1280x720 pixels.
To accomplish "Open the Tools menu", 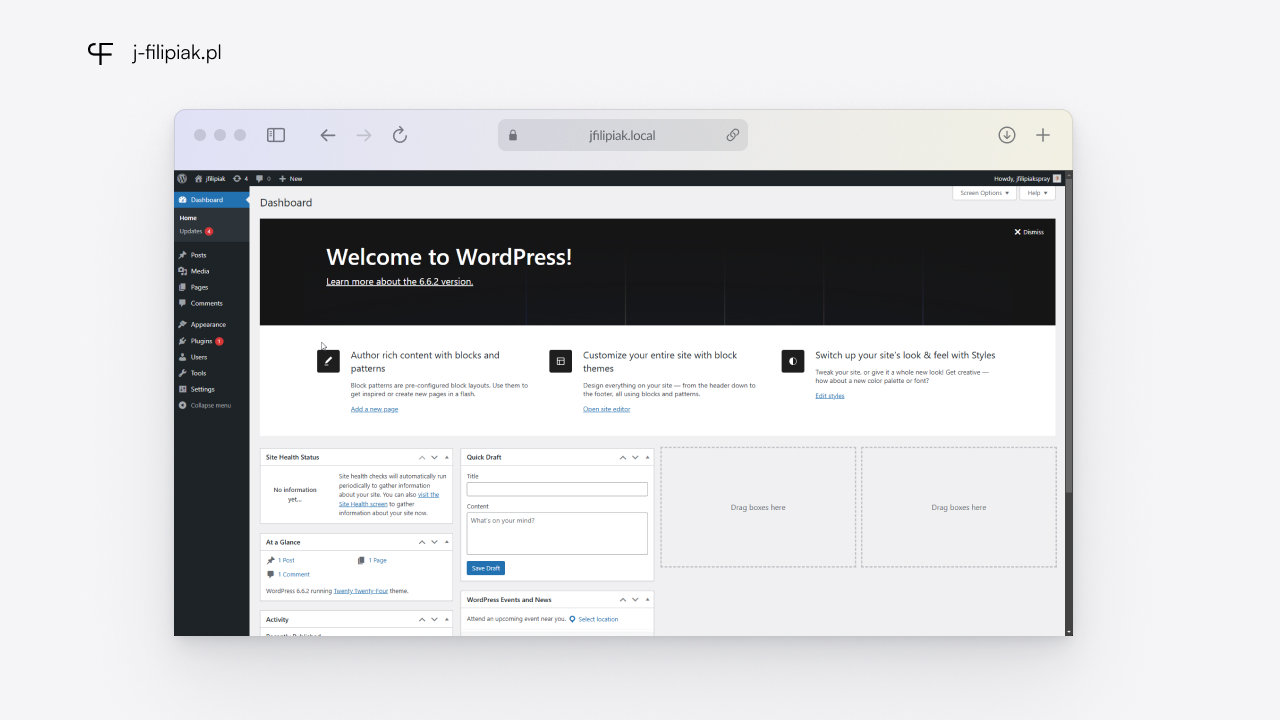I will 211,373.
